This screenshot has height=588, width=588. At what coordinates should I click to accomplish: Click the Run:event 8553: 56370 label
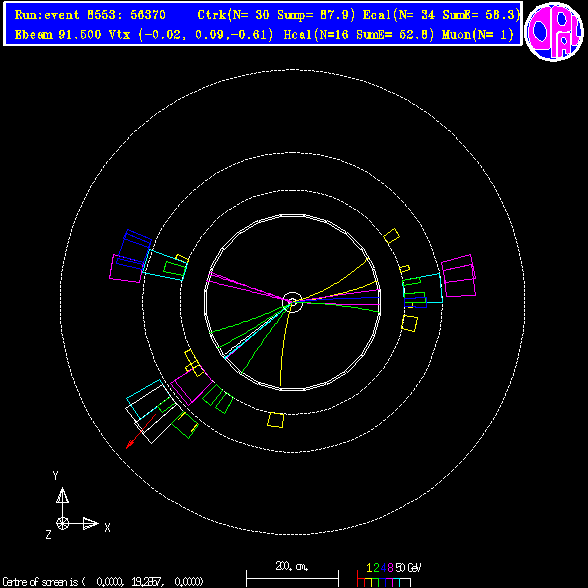(90, 15)
